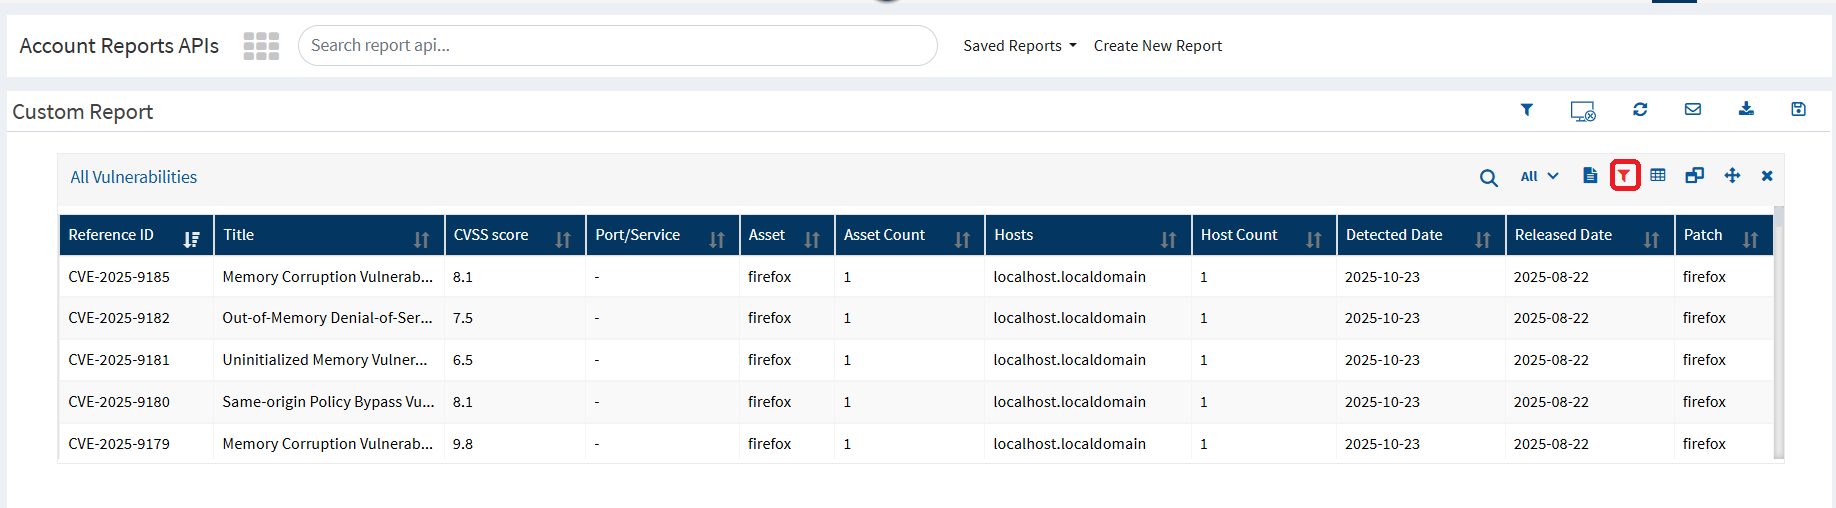Refresh the custom report

tap(1640, 110)
